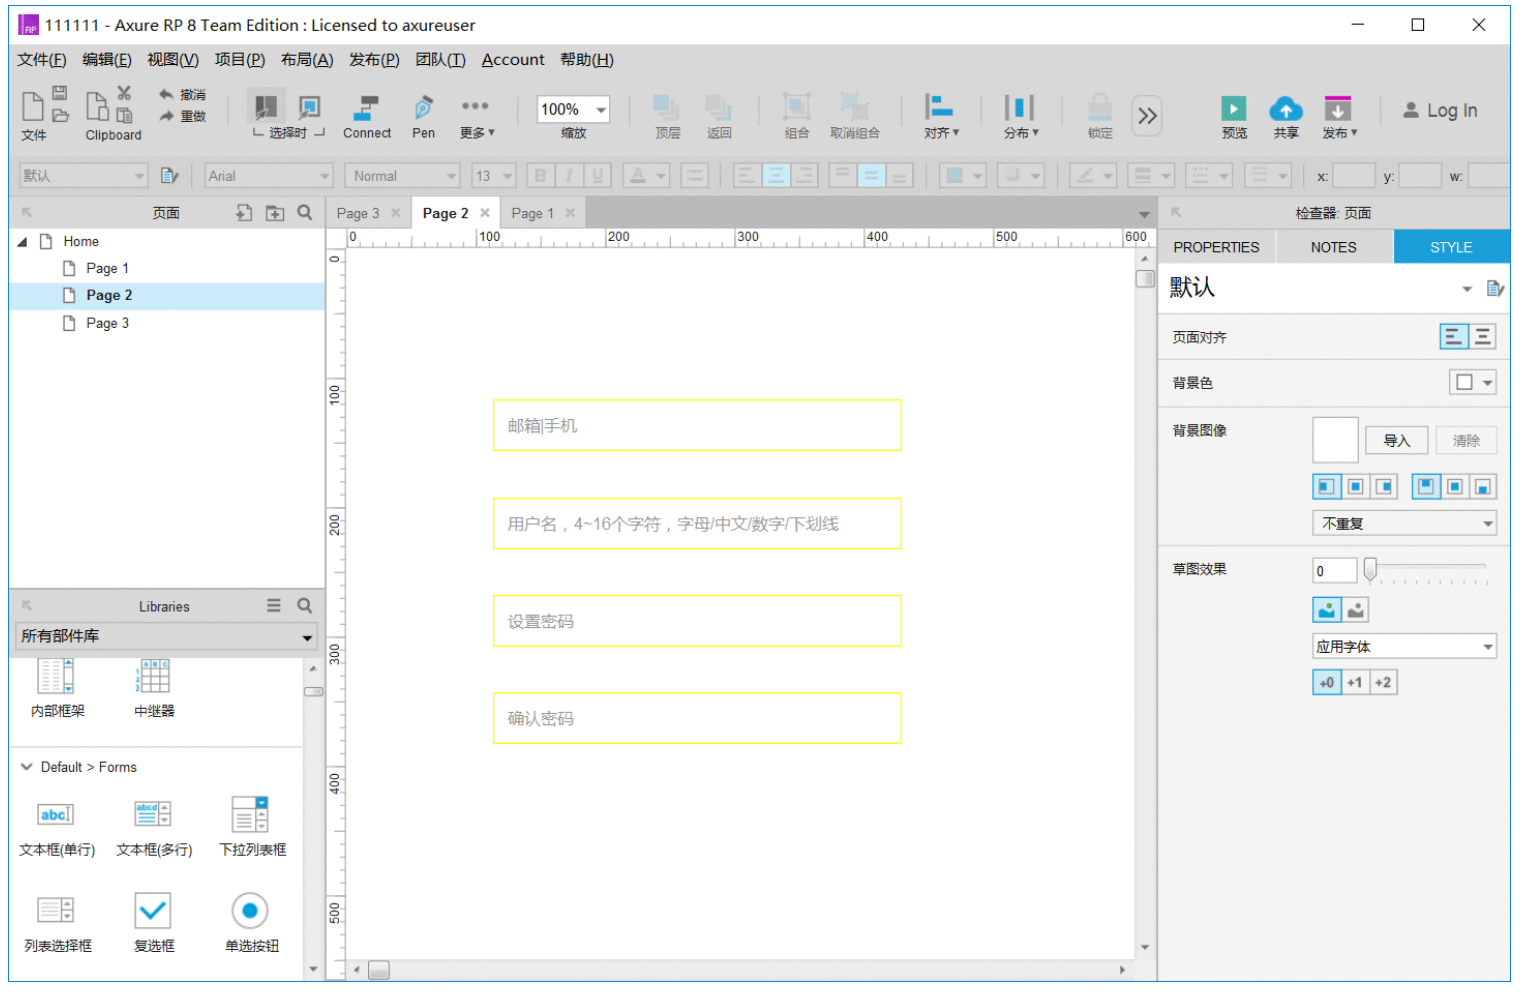Screen dimensions: 1526x998
Task: Toggle page align left option
Action: (x=1453, y=337)
